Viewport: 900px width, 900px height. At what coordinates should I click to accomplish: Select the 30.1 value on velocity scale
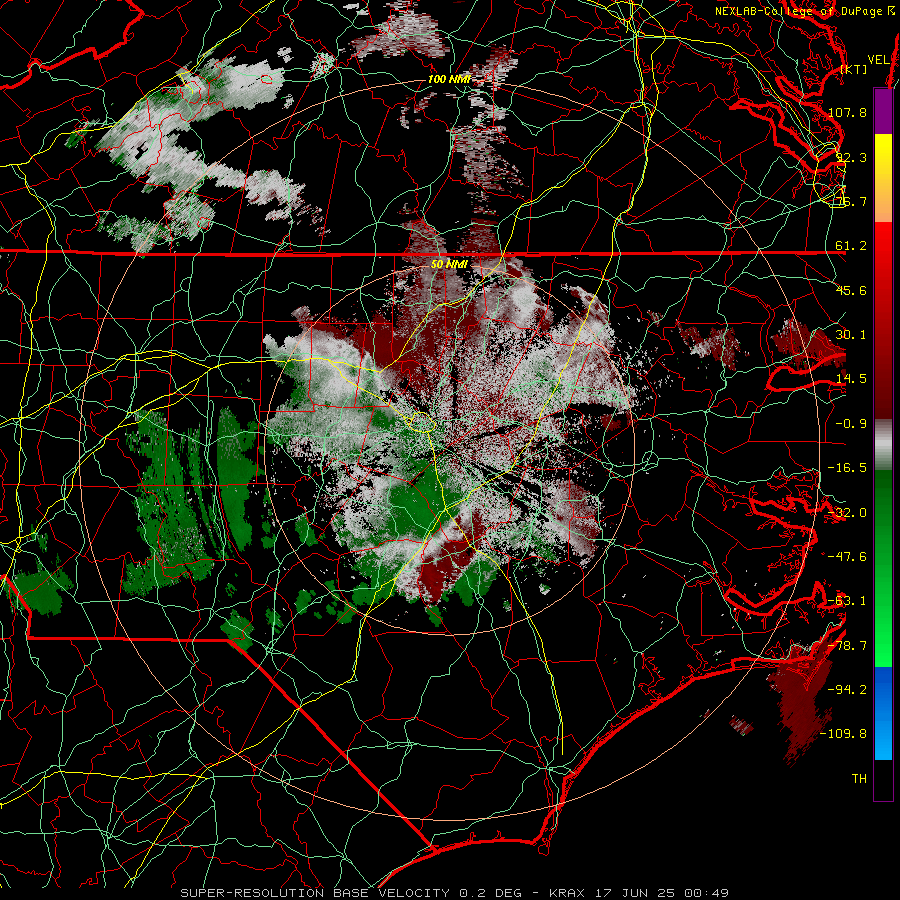click(x=851, y=335)
